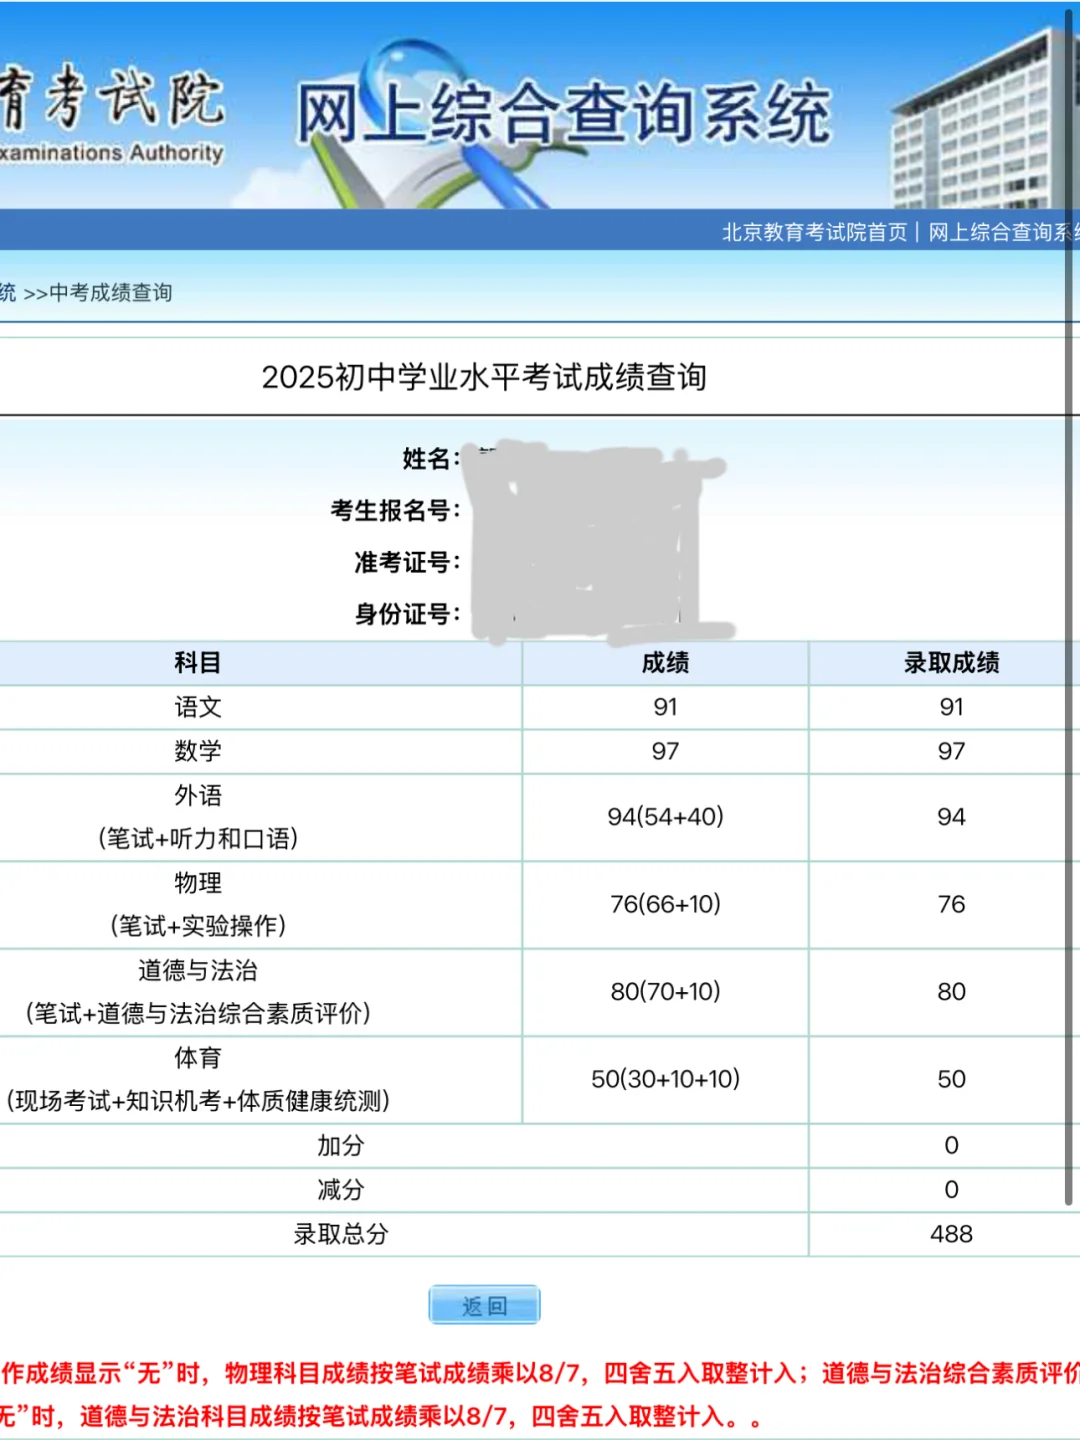Open 北京教育考试院首页 link
Viewport: 1080px width, 1440px height.
click(x=814, y=232)
